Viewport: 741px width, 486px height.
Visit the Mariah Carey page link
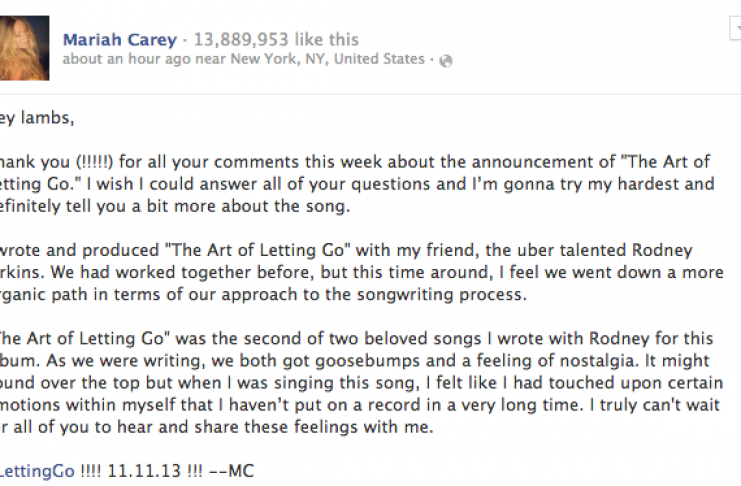[x=119, y=40]
